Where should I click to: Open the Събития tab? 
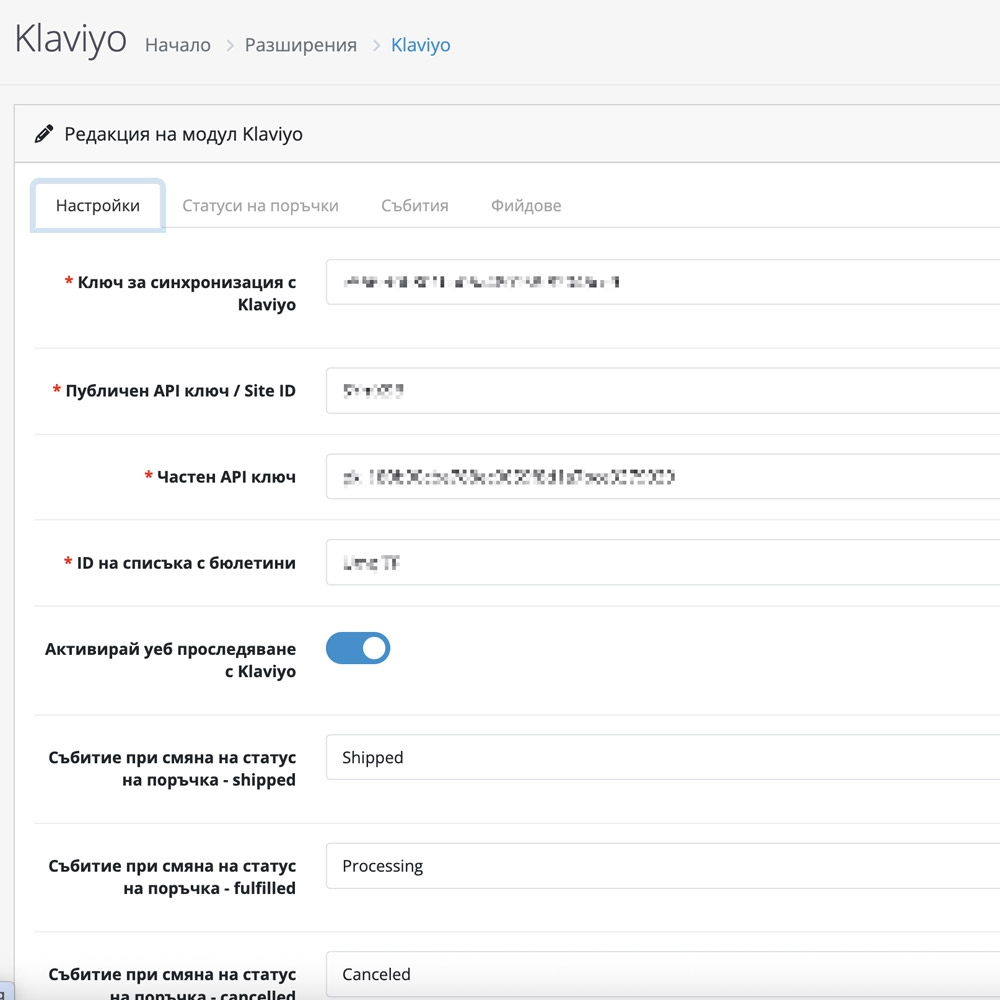pyautogui.click(x=415, y=205)
